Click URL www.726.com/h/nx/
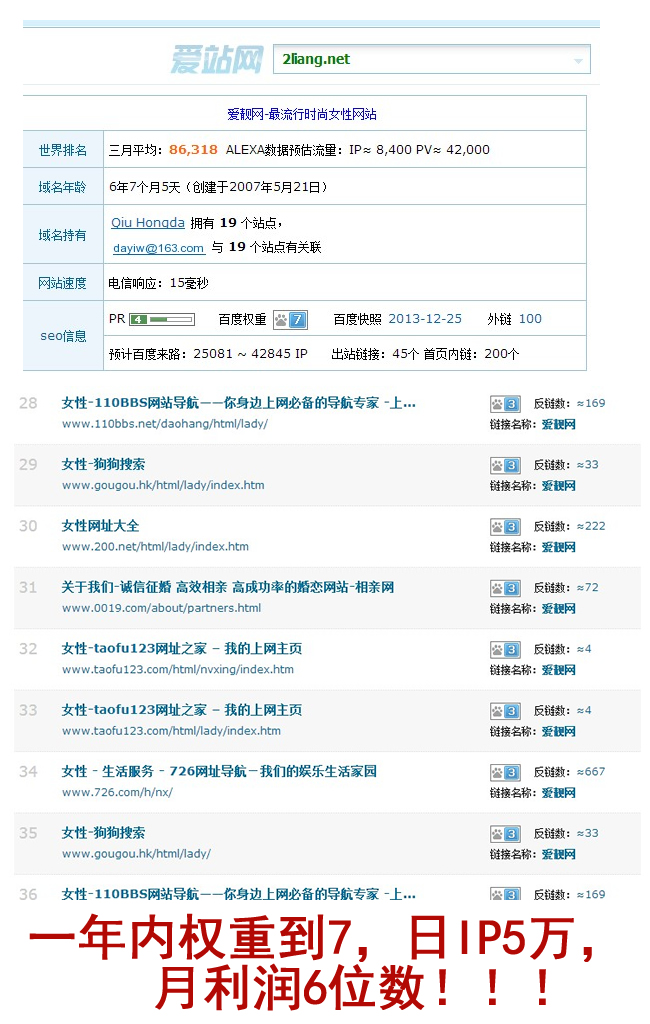 pos(118,792)
